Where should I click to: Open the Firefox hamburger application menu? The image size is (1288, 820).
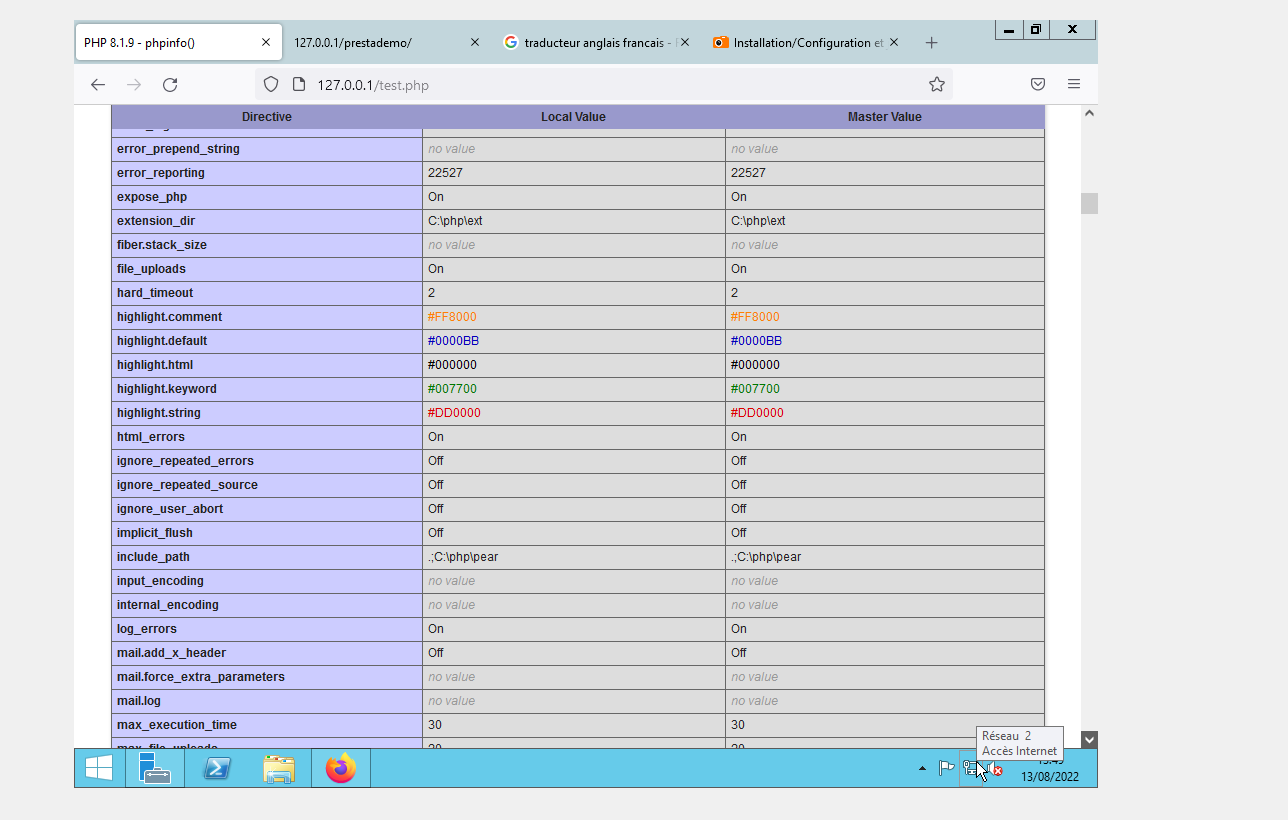tap(1074, 85)
